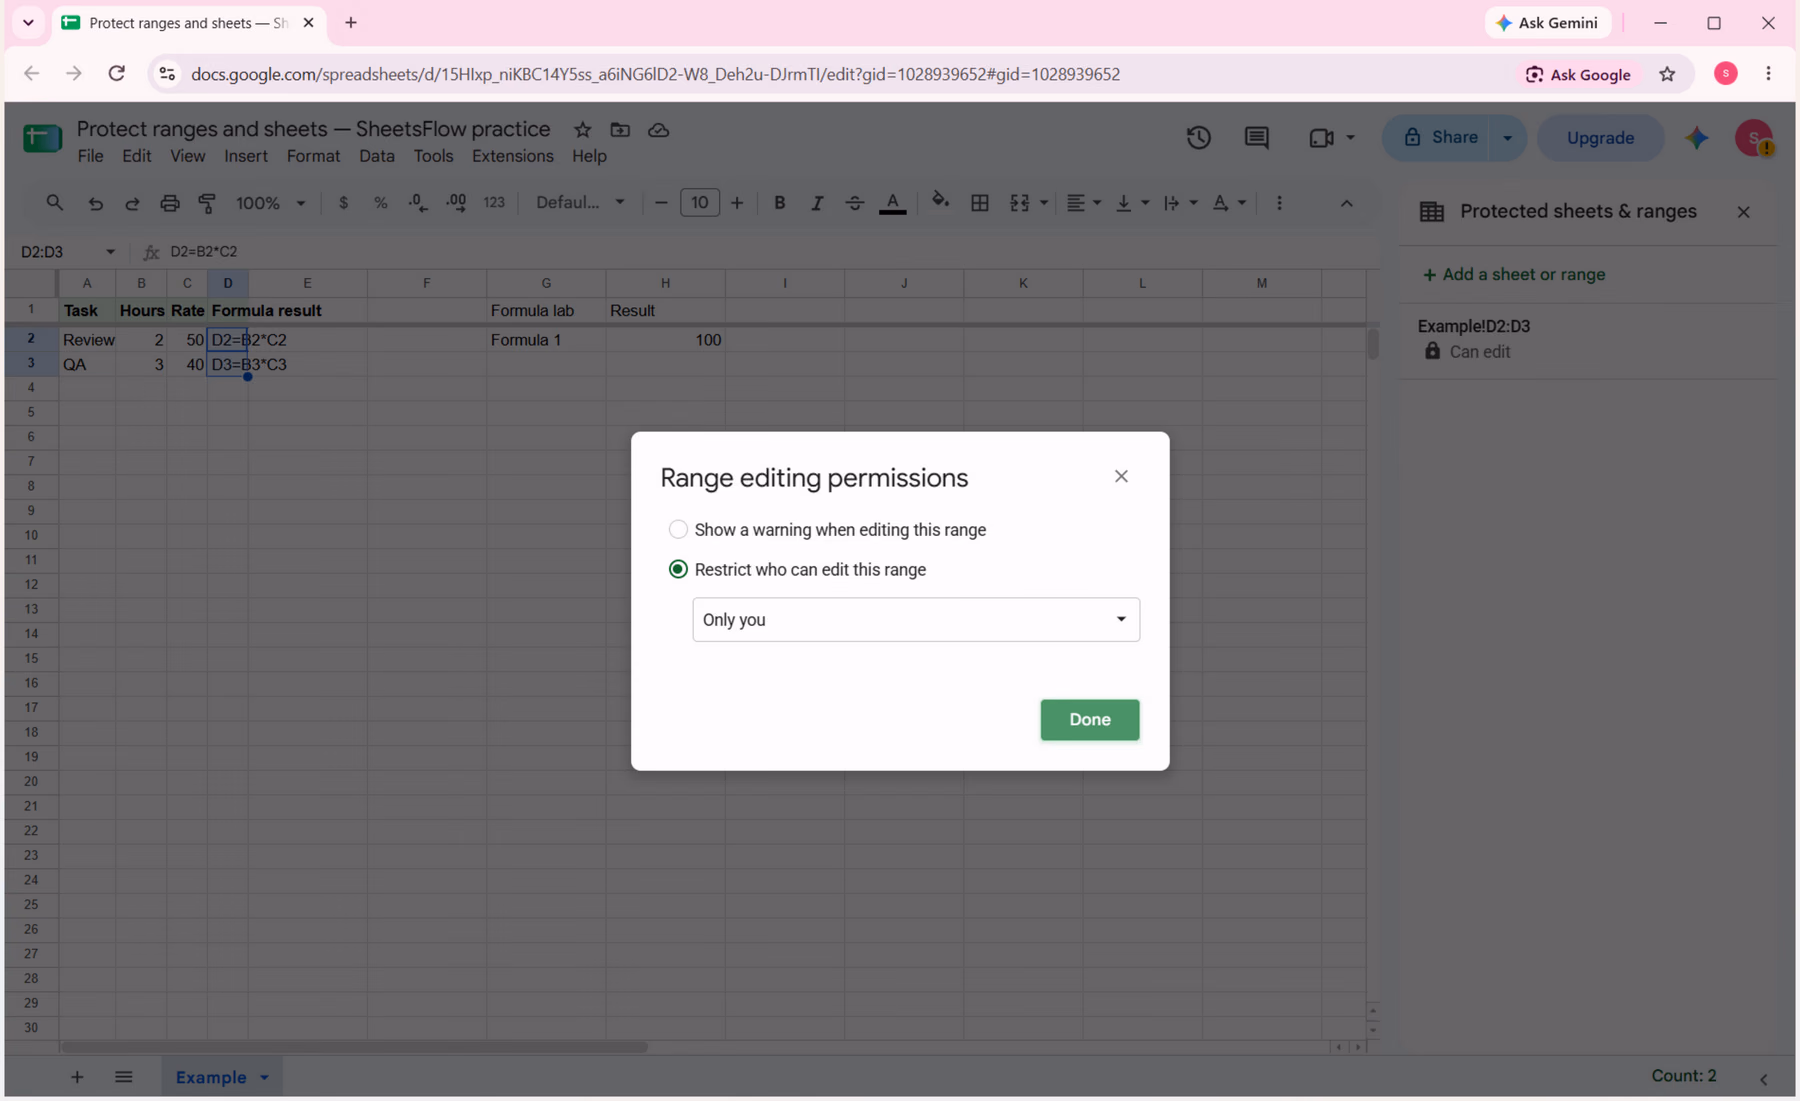
Task: Open the Name box dropdown arrow
Action: [110, 252]
